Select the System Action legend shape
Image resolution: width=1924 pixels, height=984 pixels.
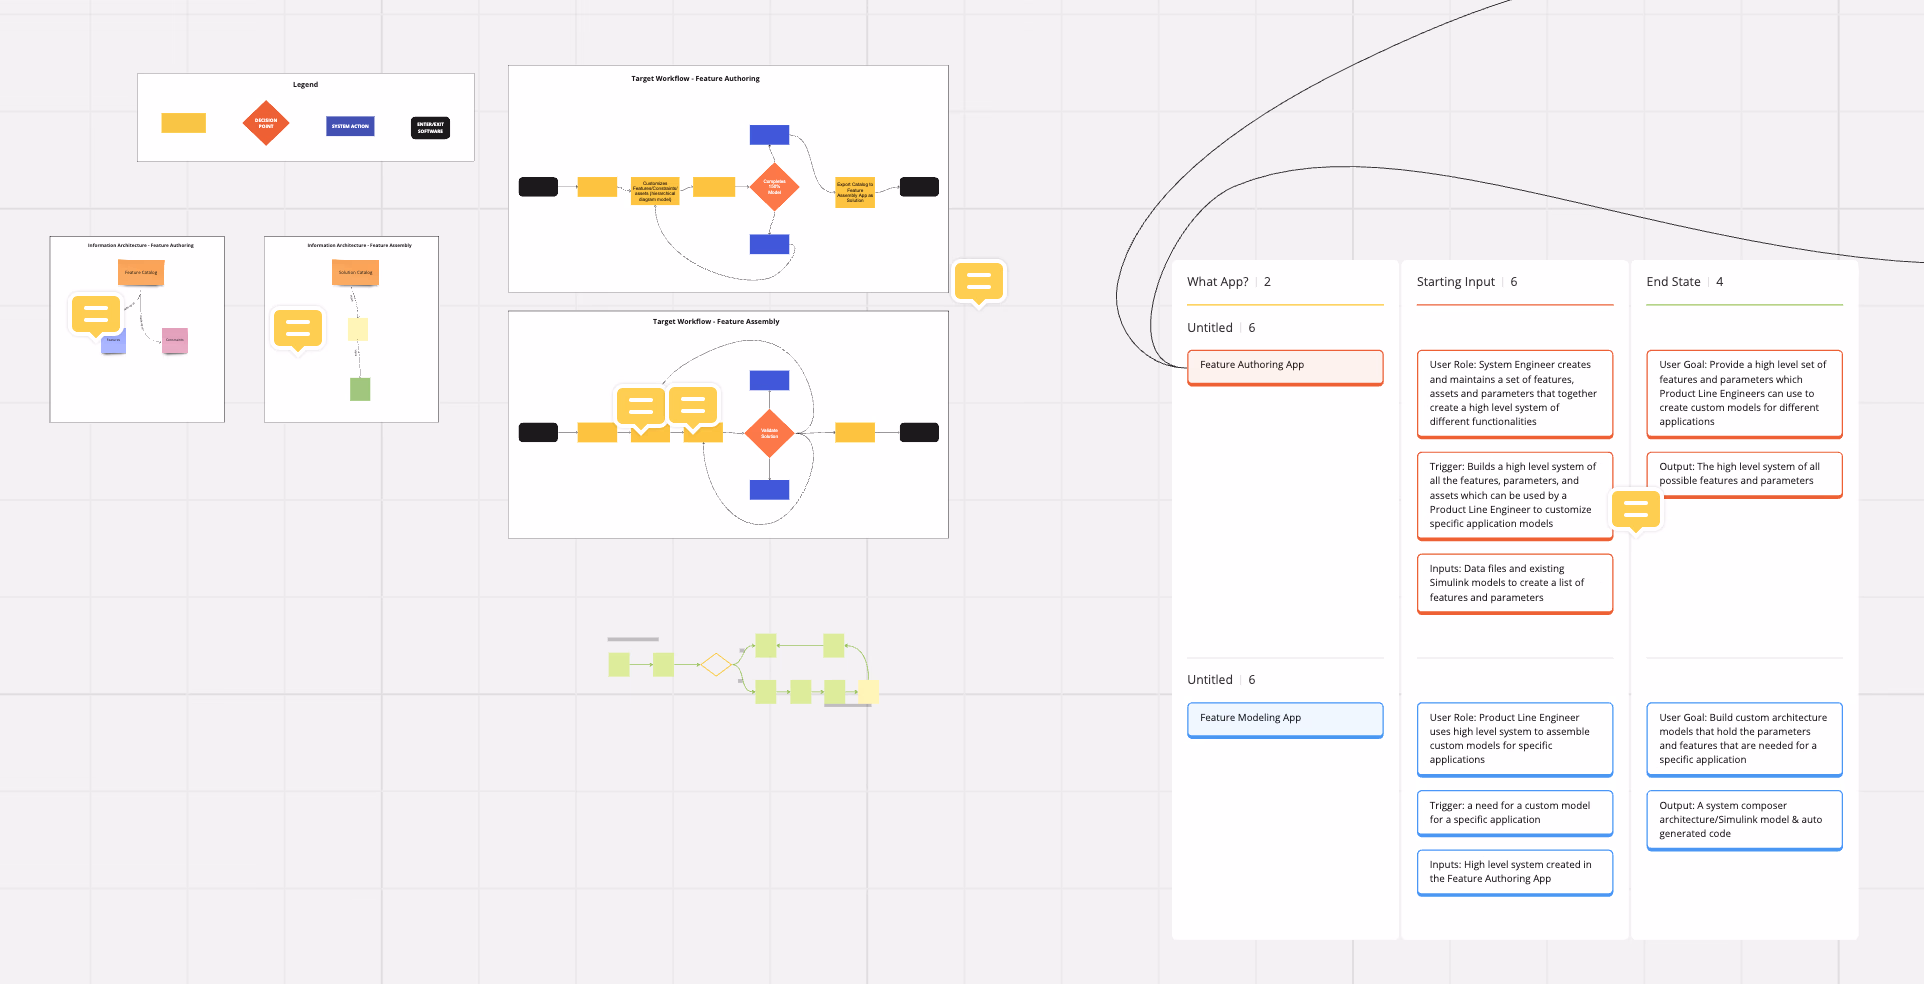(x=350, y=126)
